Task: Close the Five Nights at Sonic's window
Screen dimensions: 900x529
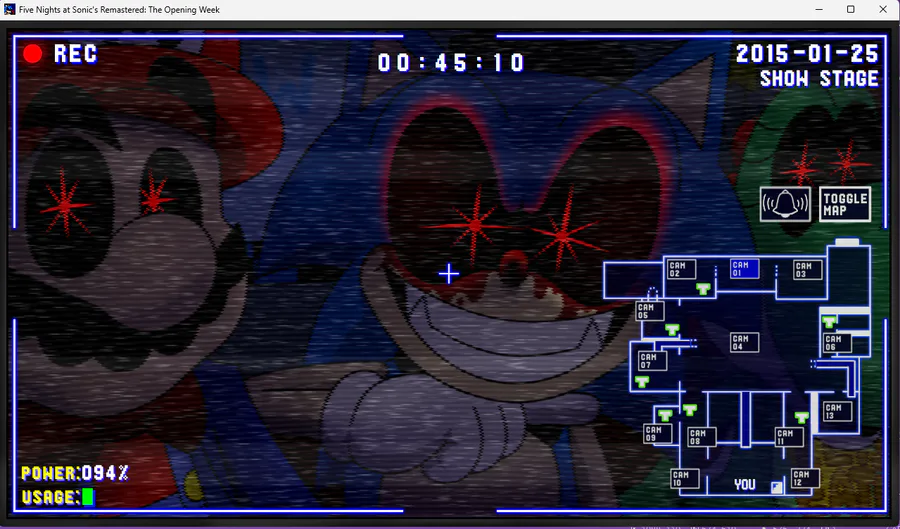Action: click(x=883, y=9)
